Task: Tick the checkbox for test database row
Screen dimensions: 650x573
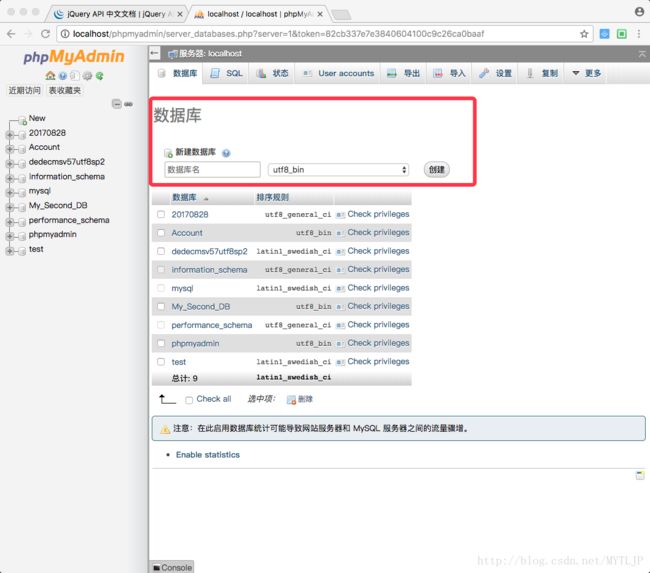Action: click(161, 362)
